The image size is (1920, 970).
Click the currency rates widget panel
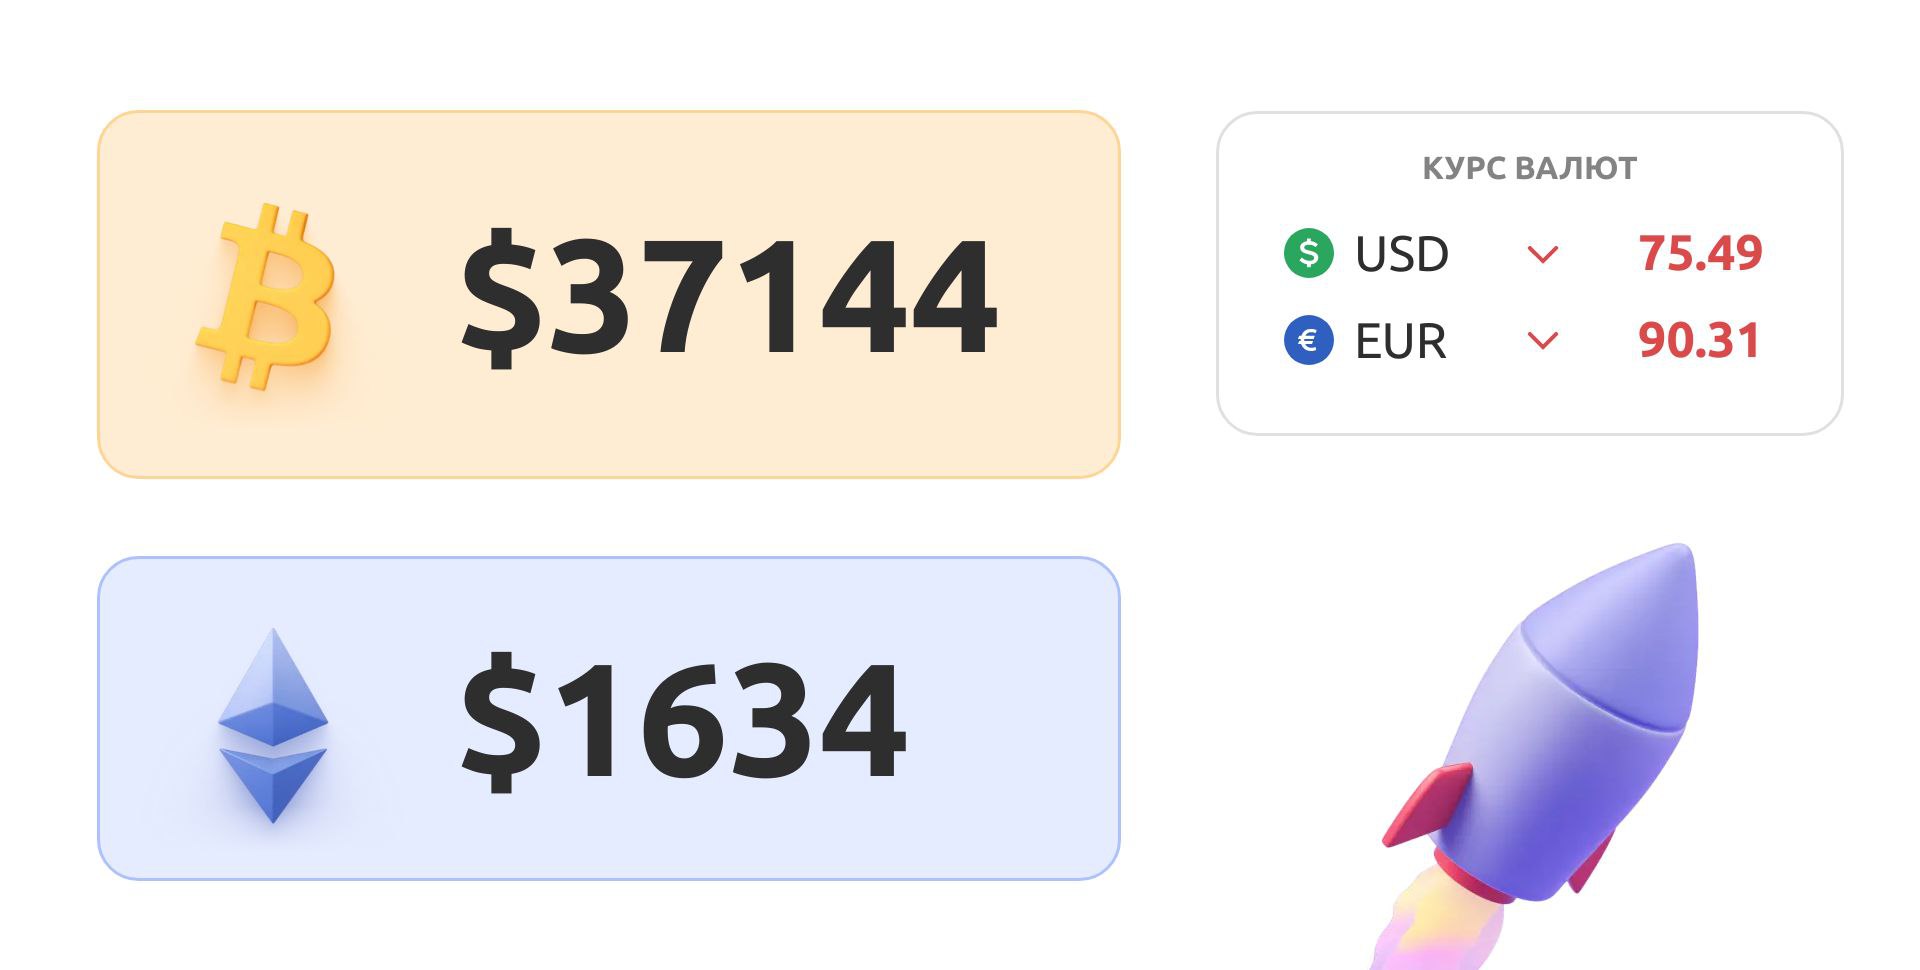[x=1529, y=273]
